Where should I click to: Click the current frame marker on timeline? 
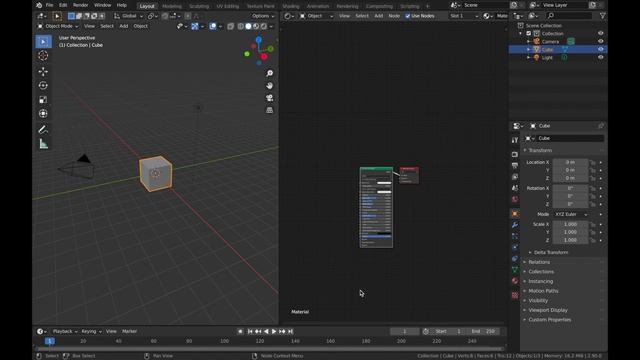click(x=49, y=341)
